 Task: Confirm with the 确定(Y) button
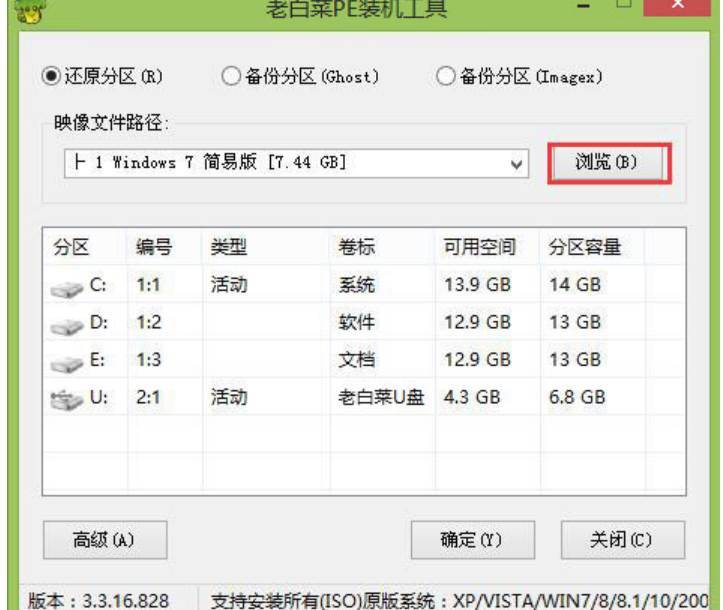click(x=471, y=540)
